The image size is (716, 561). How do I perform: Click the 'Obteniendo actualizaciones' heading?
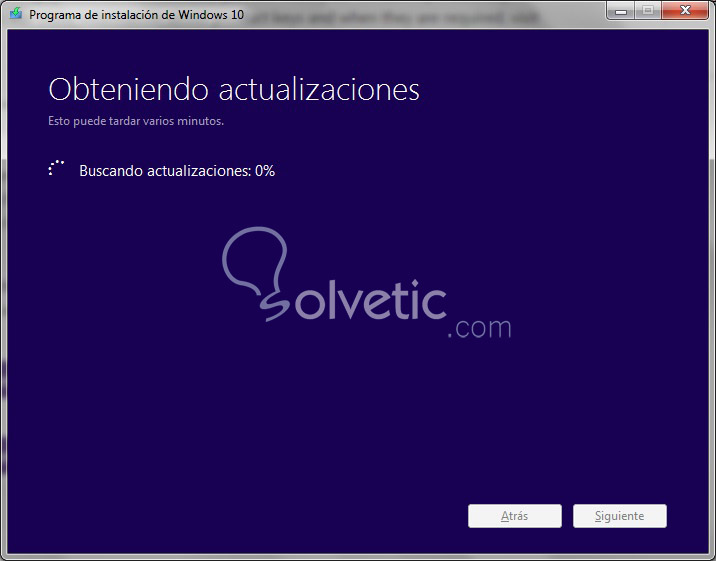(234, 89)
